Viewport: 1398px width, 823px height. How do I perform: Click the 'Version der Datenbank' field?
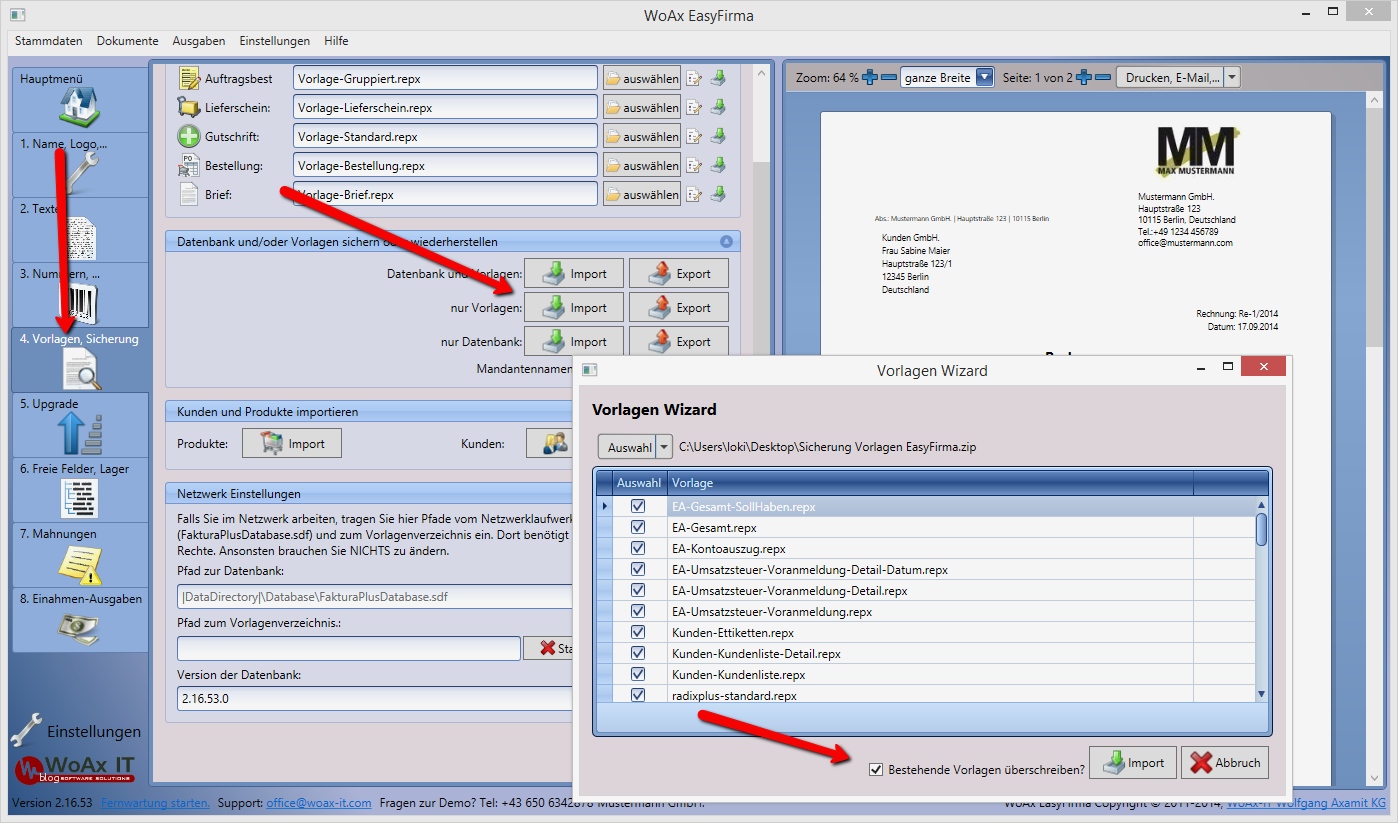374,698
